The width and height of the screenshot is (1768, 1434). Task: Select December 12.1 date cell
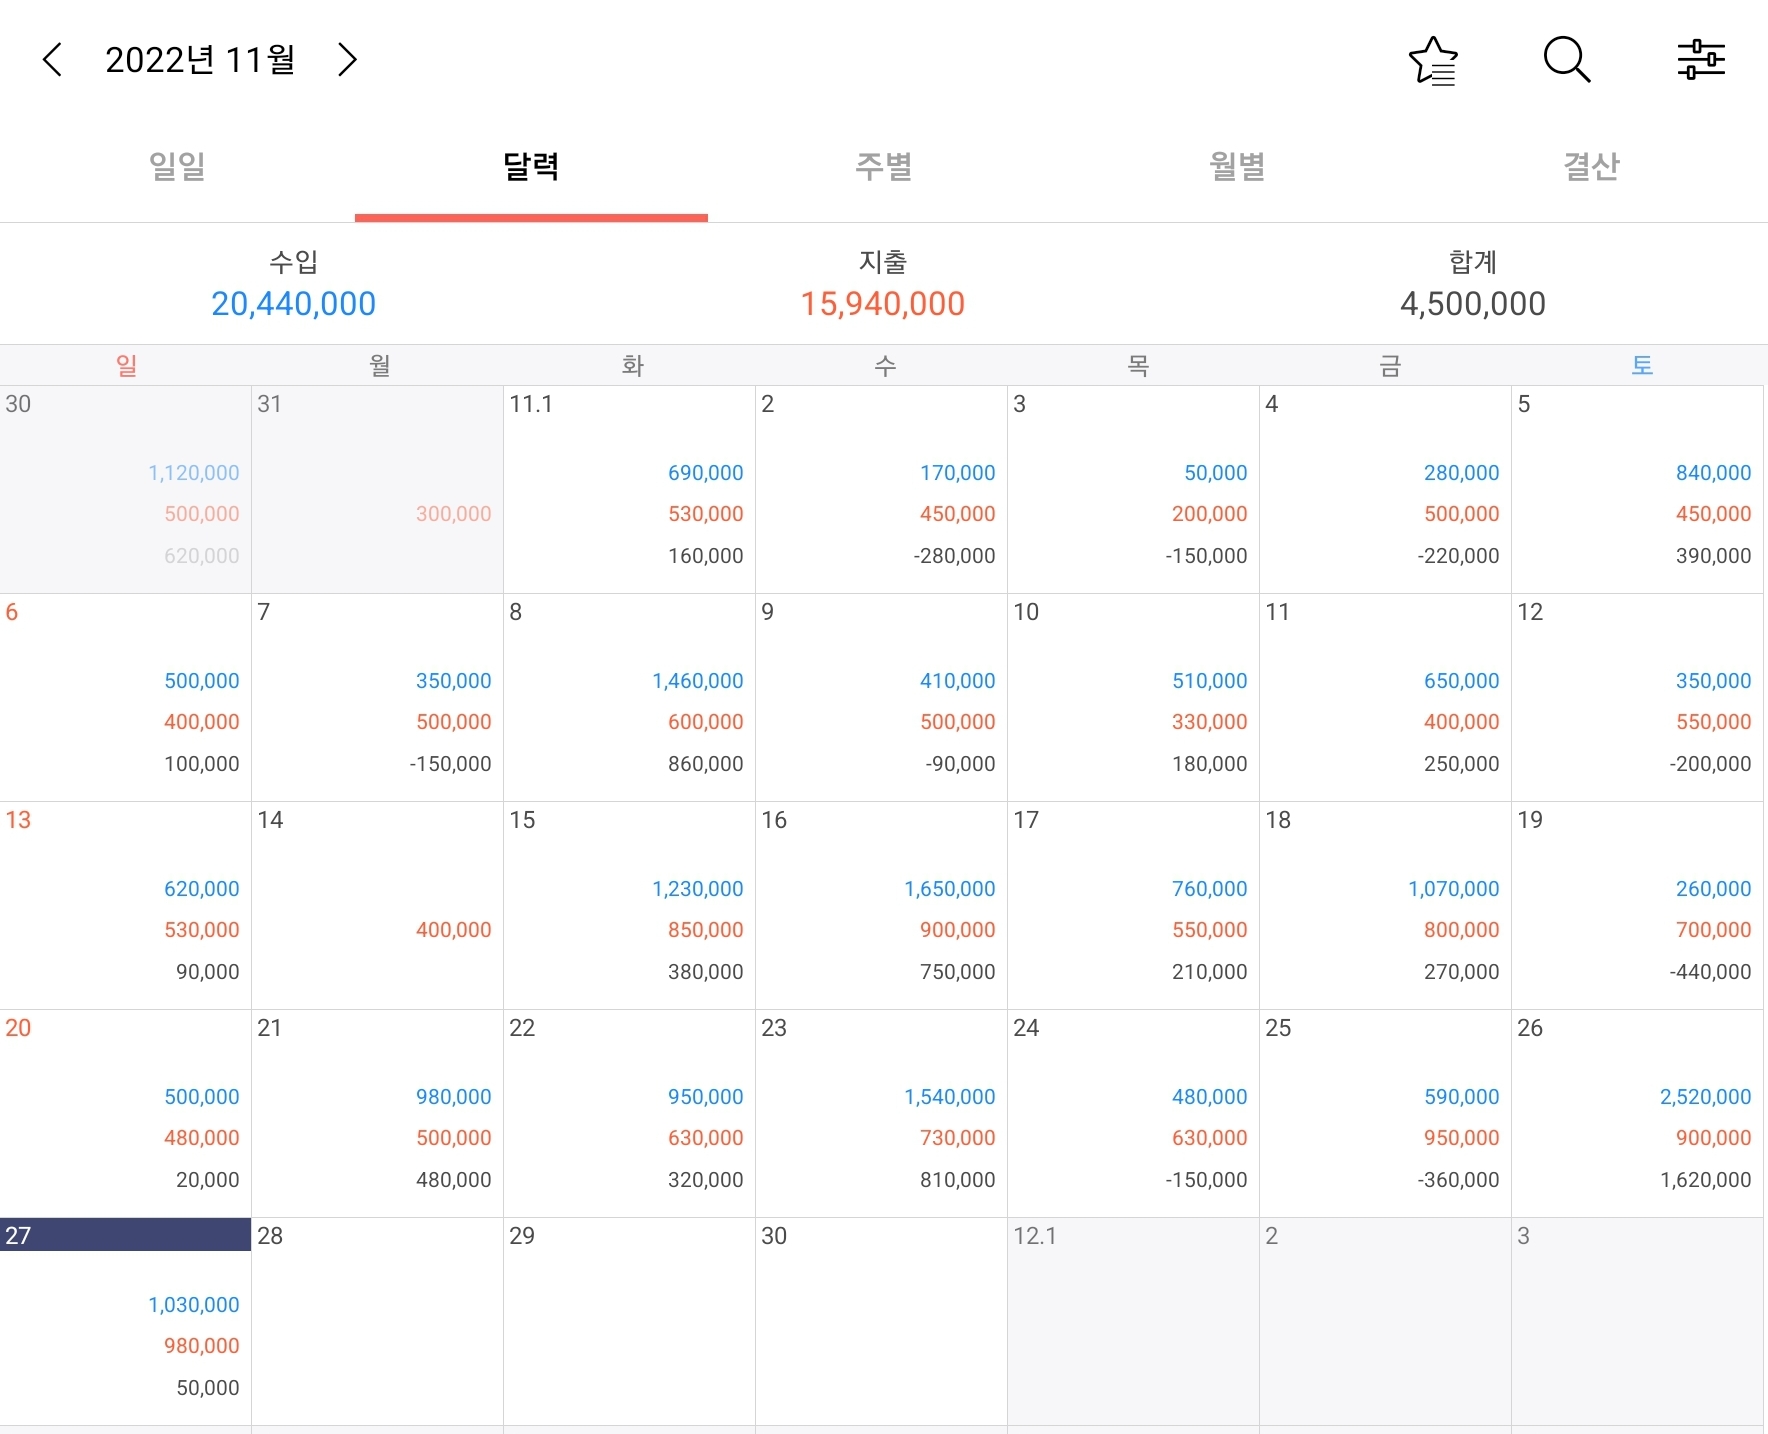1133,1321
